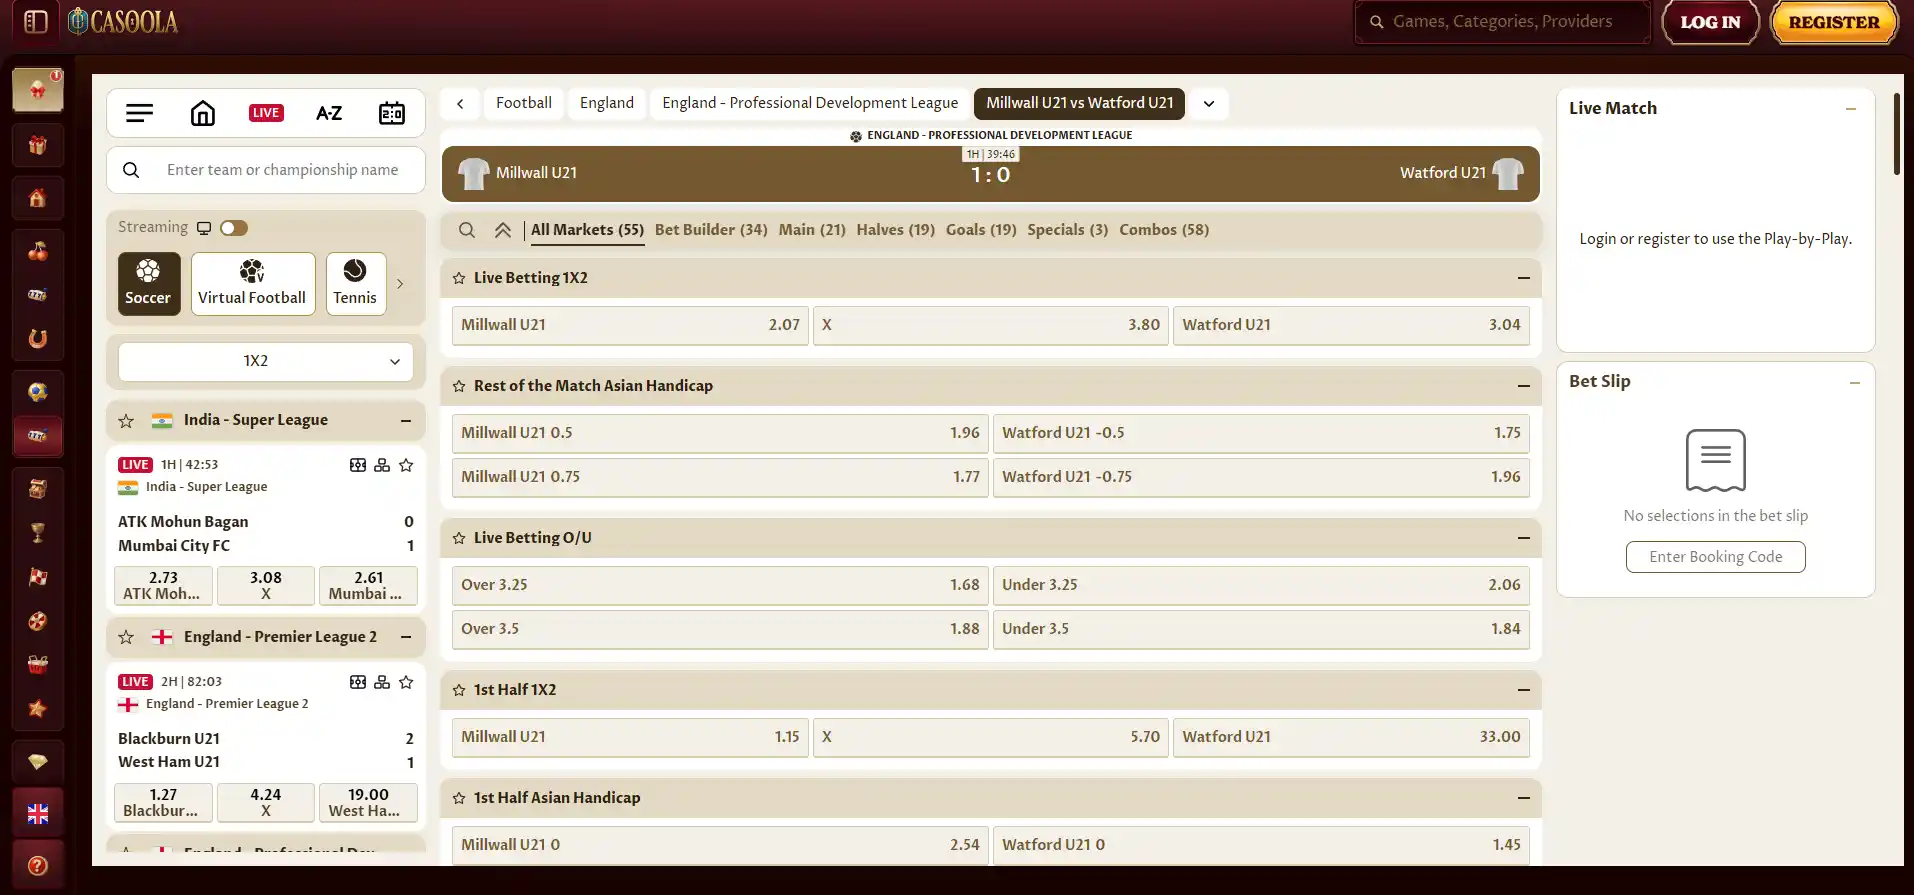
Task: Open the calendar schedule icon
Action: (x=392, y=113)
